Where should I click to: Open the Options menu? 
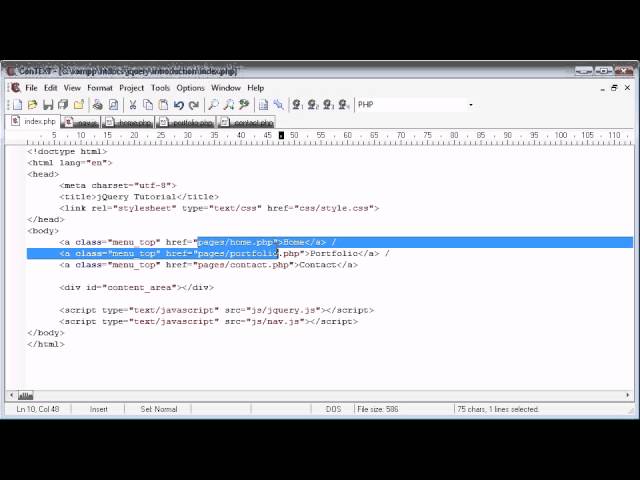tap(190, 88)
